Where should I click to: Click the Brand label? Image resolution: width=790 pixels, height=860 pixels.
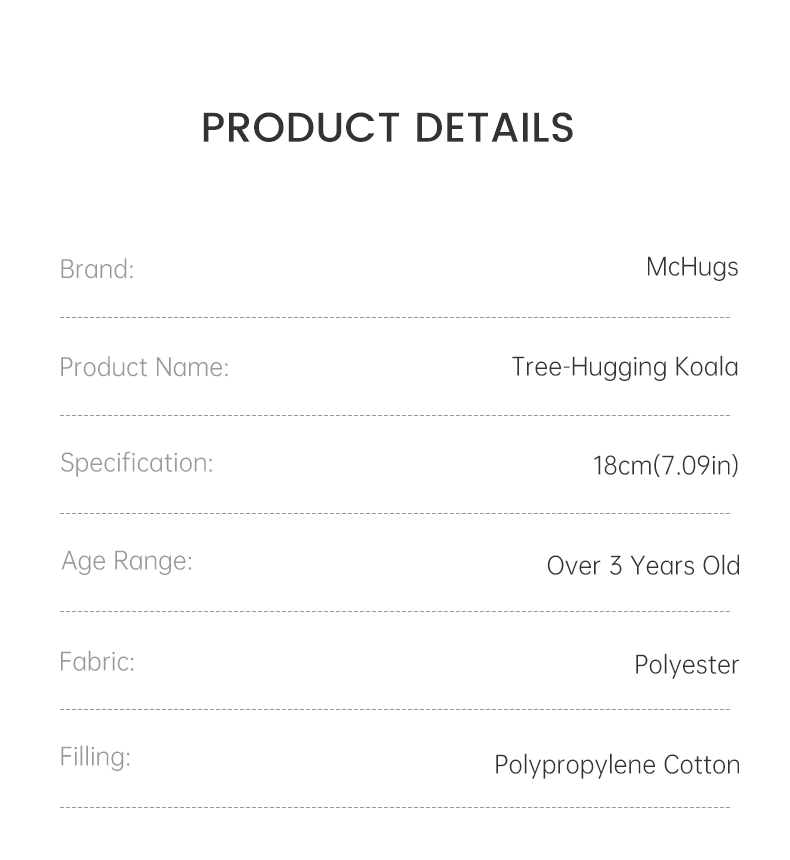click(97, 269)
